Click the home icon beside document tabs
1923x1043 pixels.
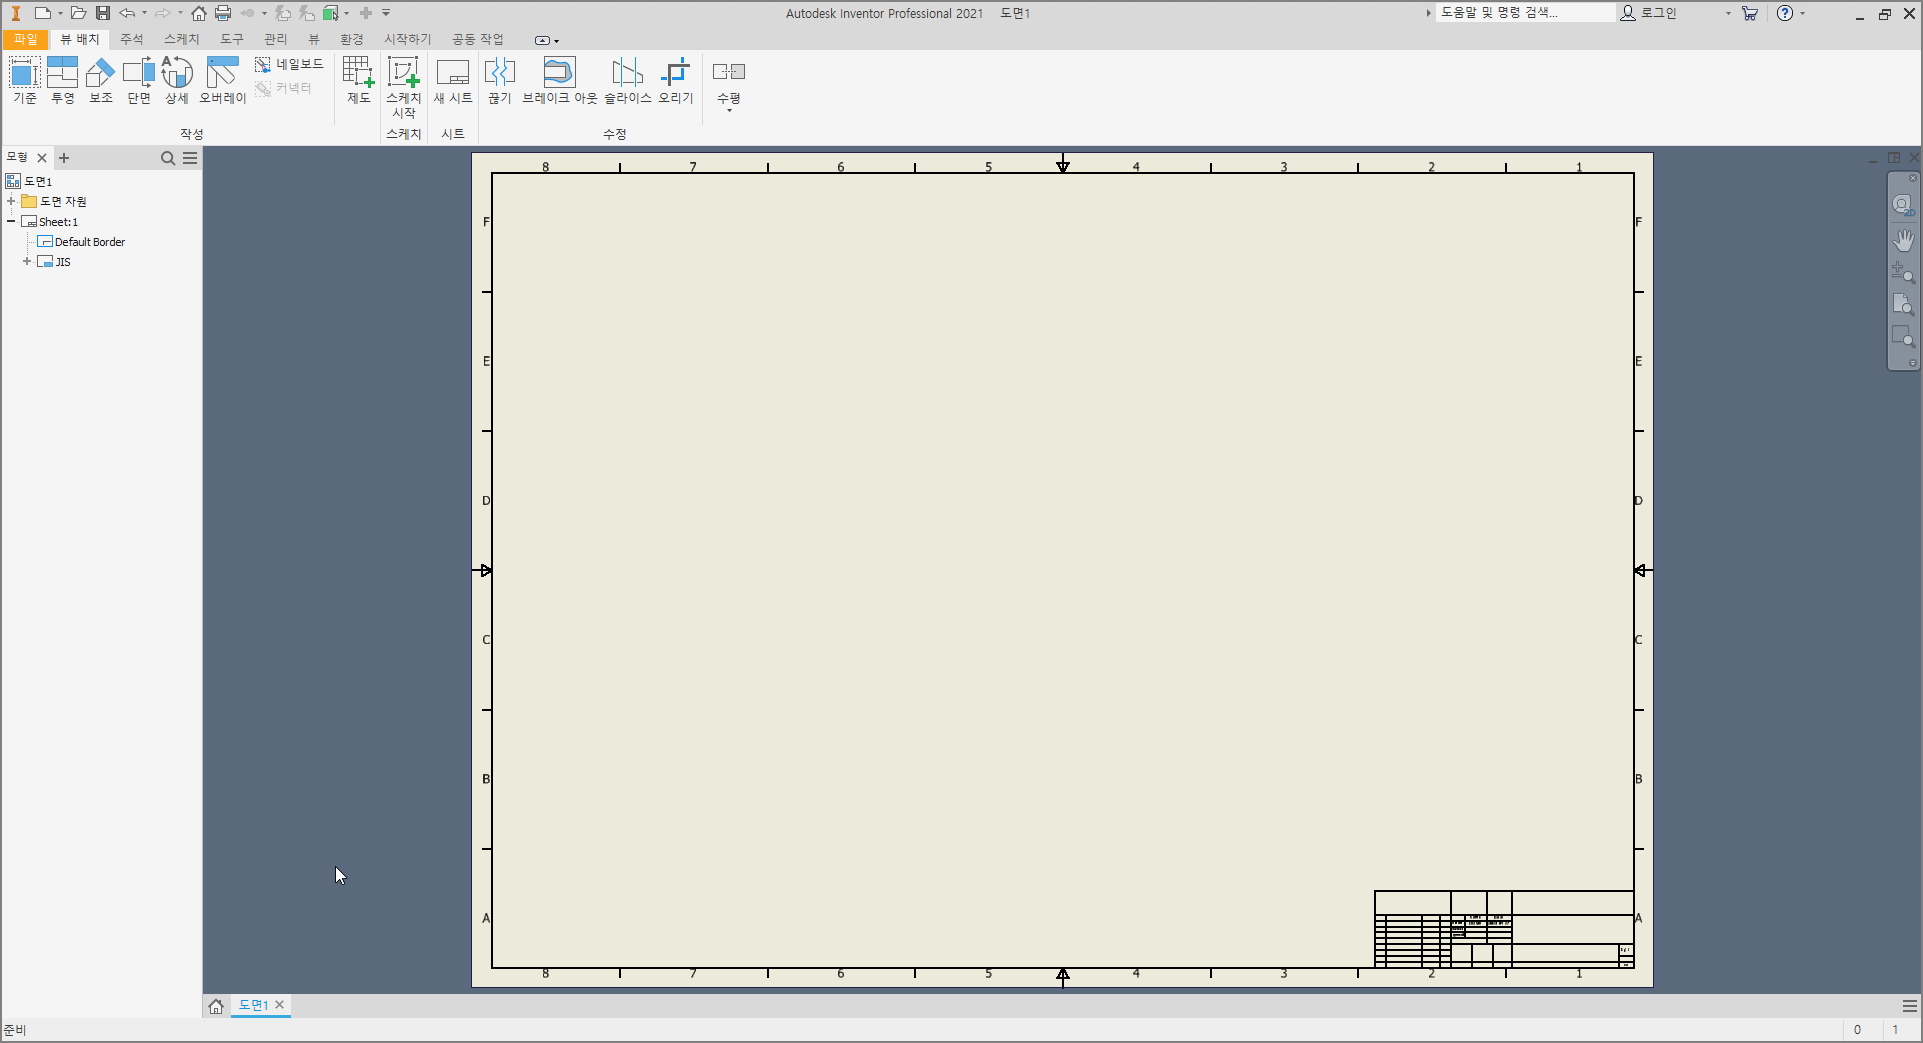click(216, 1006)
